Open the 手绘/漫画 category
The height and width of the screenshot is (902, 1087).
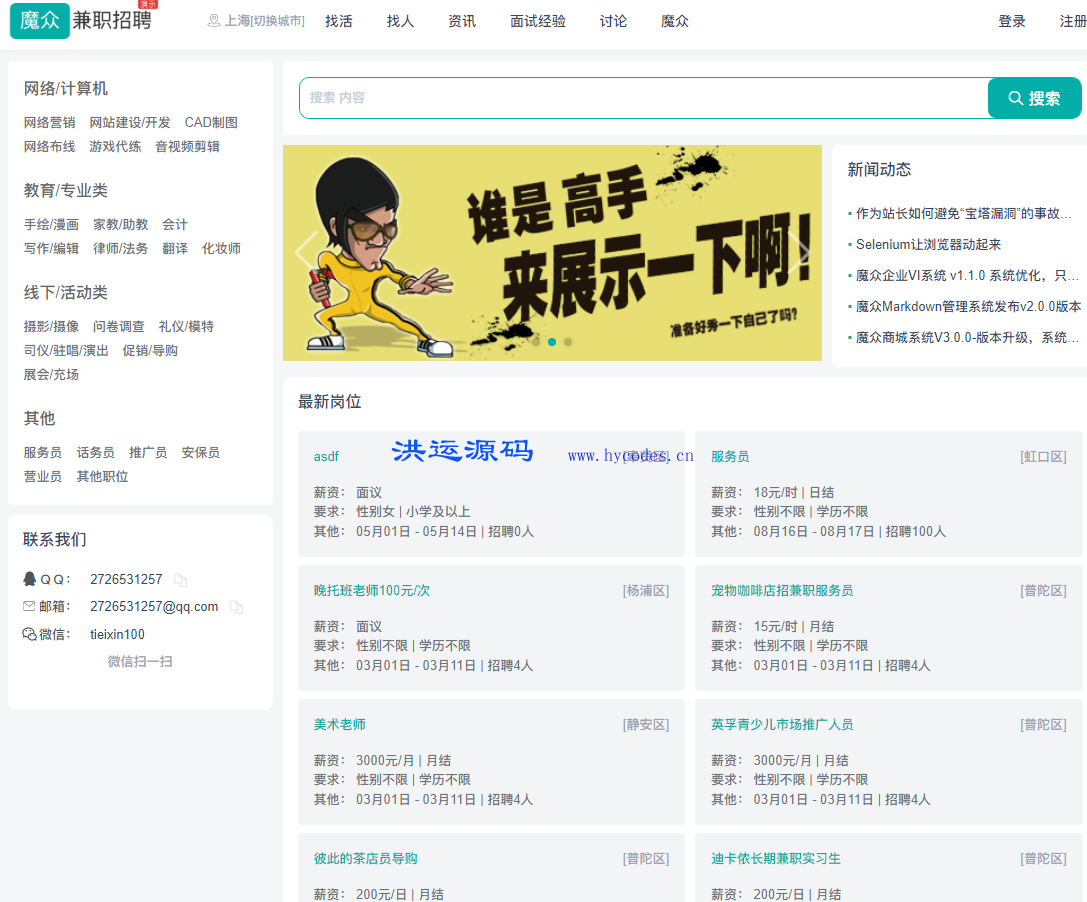point(51,225)
